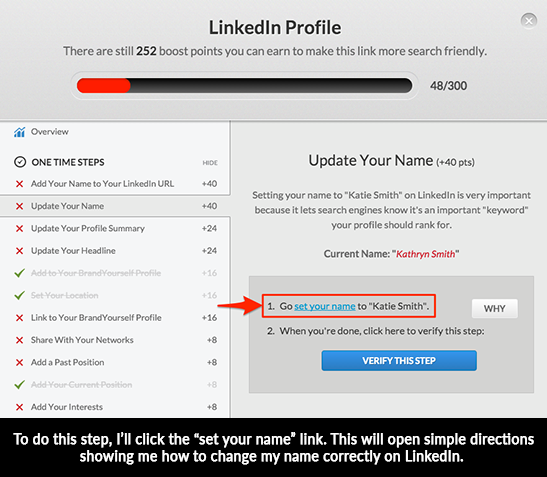Click the WHY button
Screen dimensions: 547x477
495,308
